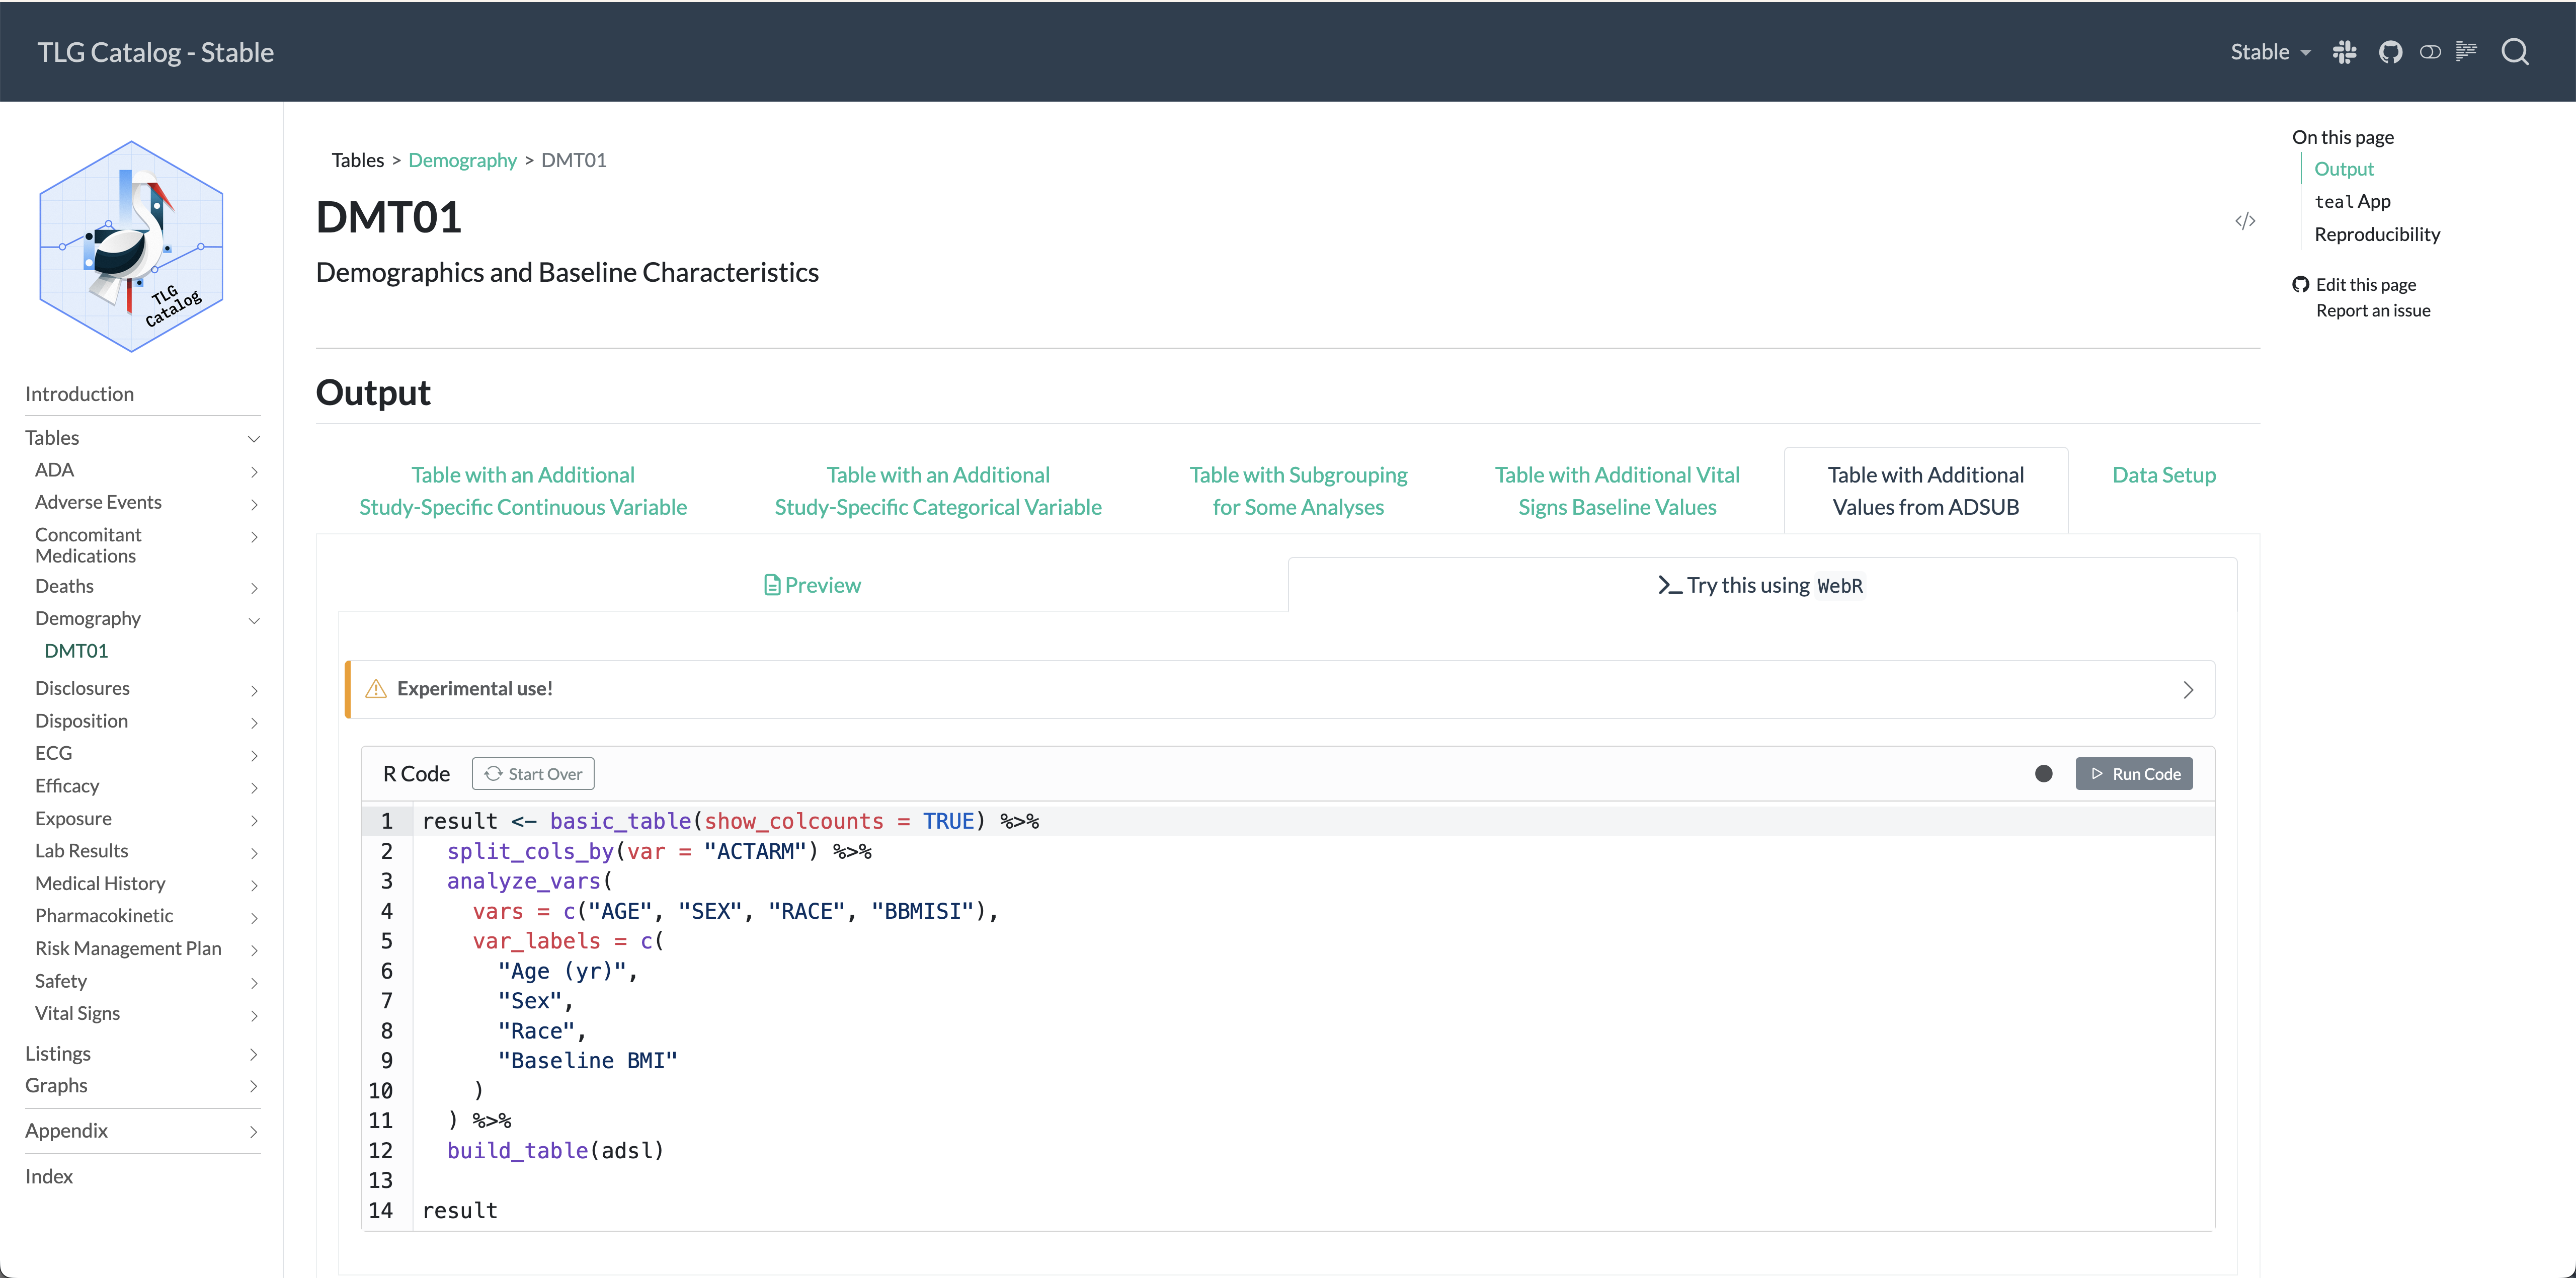Viewport: 2576px width, 1278px height.
Task: Expand the Experimental use callout chevron
Action: click(x=2188, y=690)
